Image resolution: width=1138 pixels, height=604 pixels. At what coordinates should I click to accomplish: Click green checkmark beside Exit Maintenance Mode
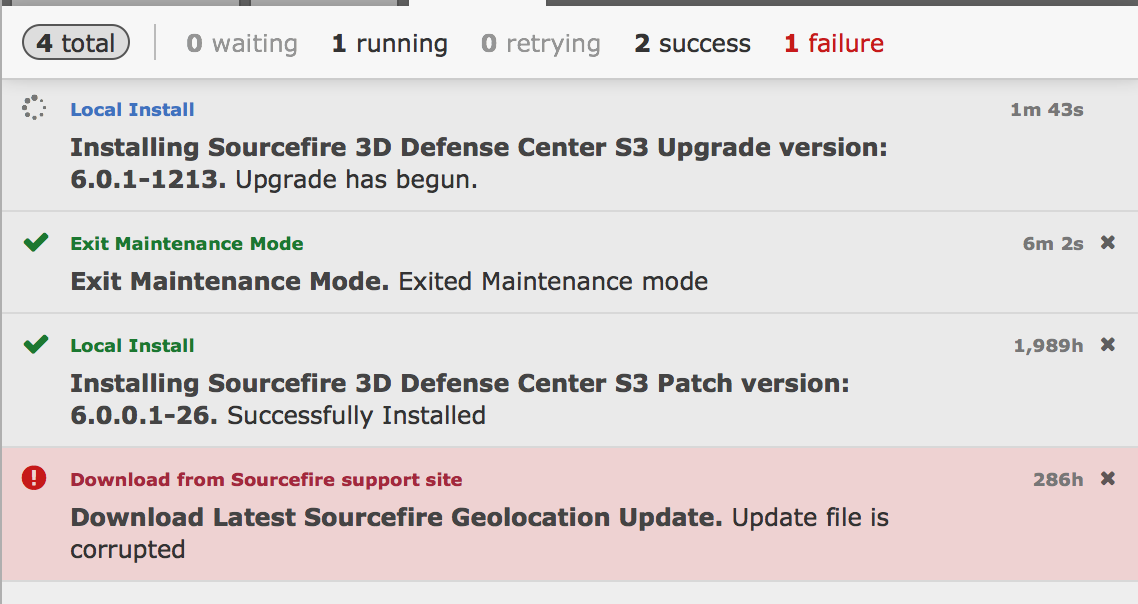click(x=36, y=242)
